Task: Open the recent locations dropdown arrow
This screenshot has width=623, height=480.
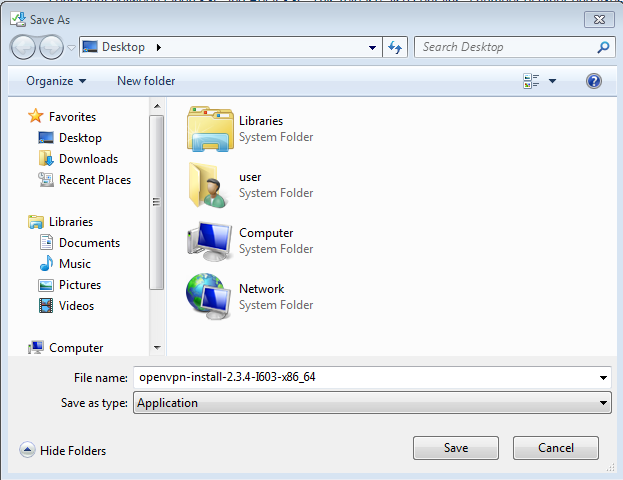Action: click(x=71, y=48)
